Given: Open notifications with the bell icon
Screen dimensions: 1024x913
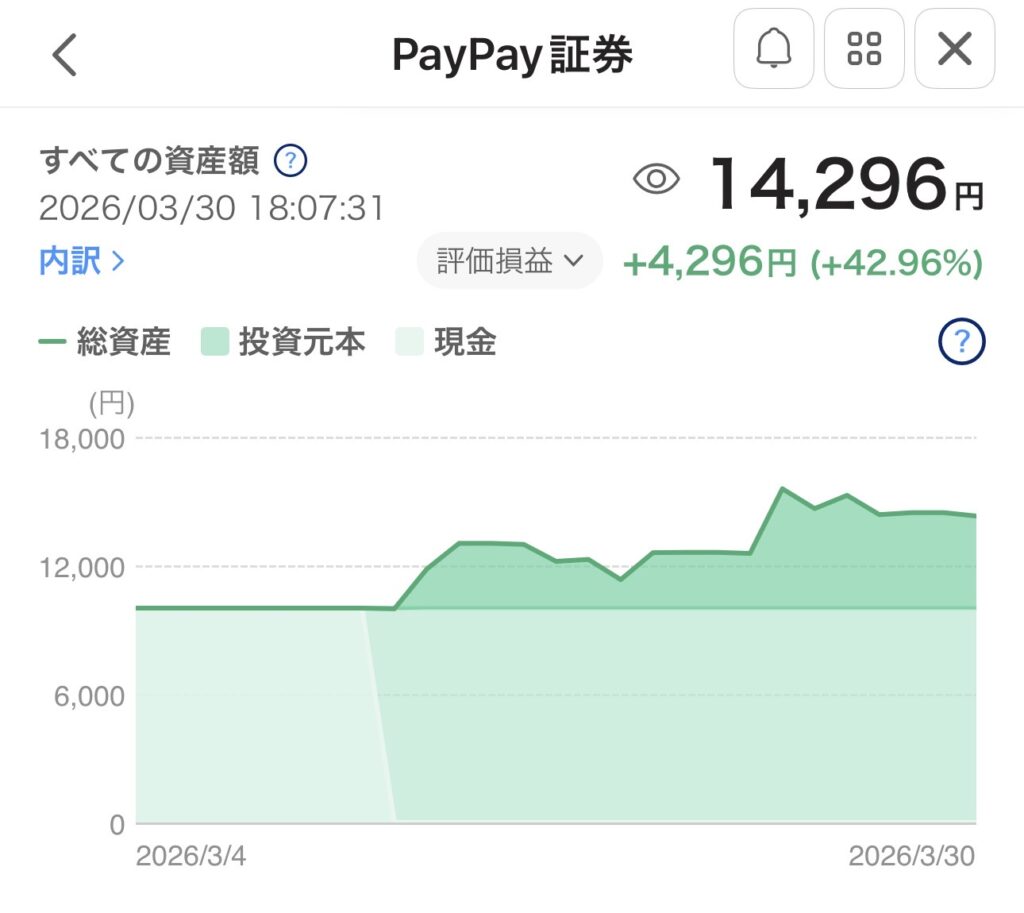Looking at the screenshot, I should 773,49.
